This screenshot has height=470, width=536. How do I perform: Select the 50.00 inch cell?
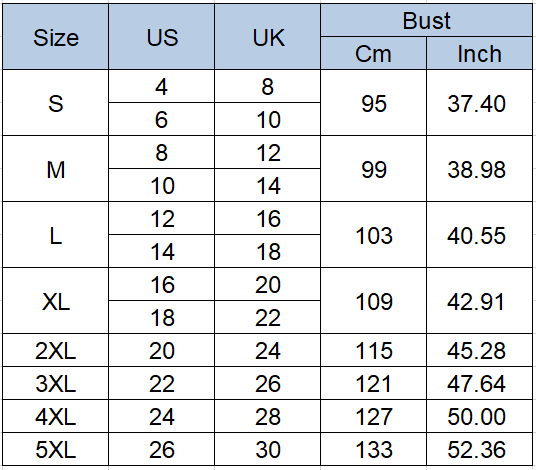coord(479,416)
